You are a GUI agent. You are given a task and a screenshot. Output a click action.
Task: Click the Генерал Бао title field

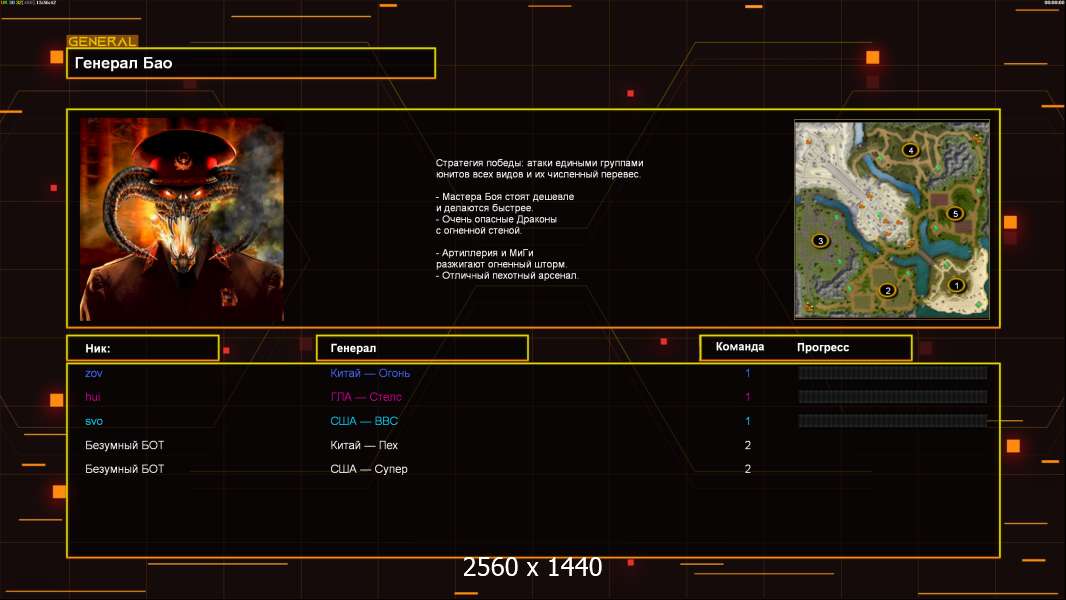tap(251, 63)
